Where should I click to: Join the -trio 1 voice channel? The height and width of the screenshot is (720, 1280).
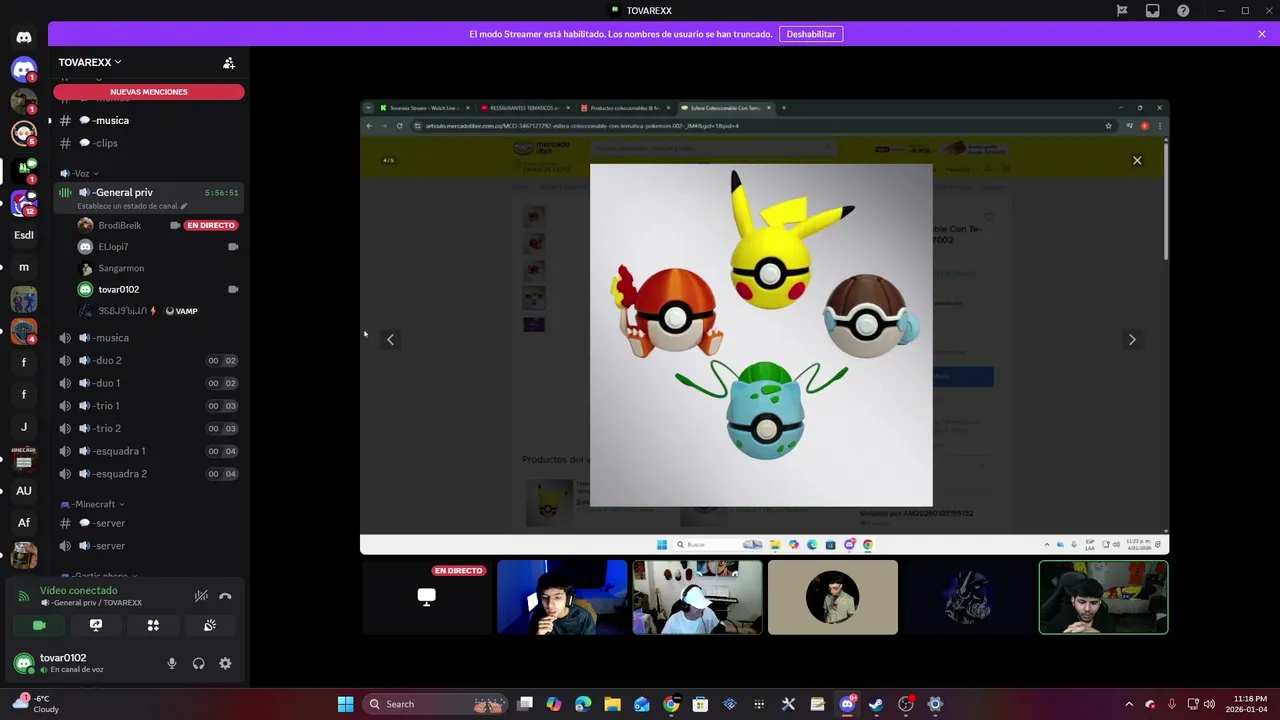[x=149, y=406]
